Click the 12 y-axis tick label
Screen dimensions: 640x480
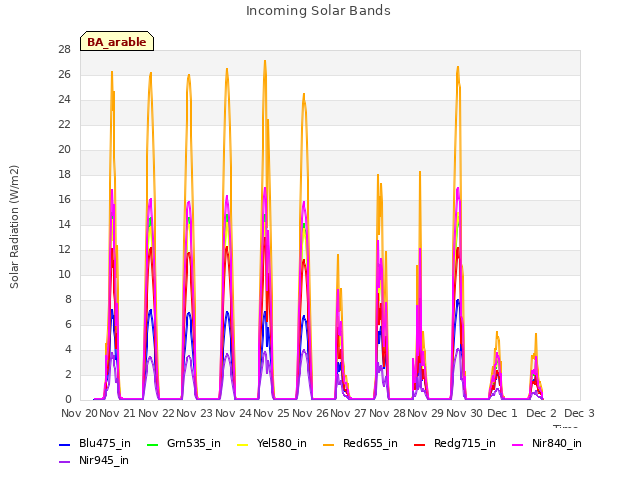coord(64,249)
